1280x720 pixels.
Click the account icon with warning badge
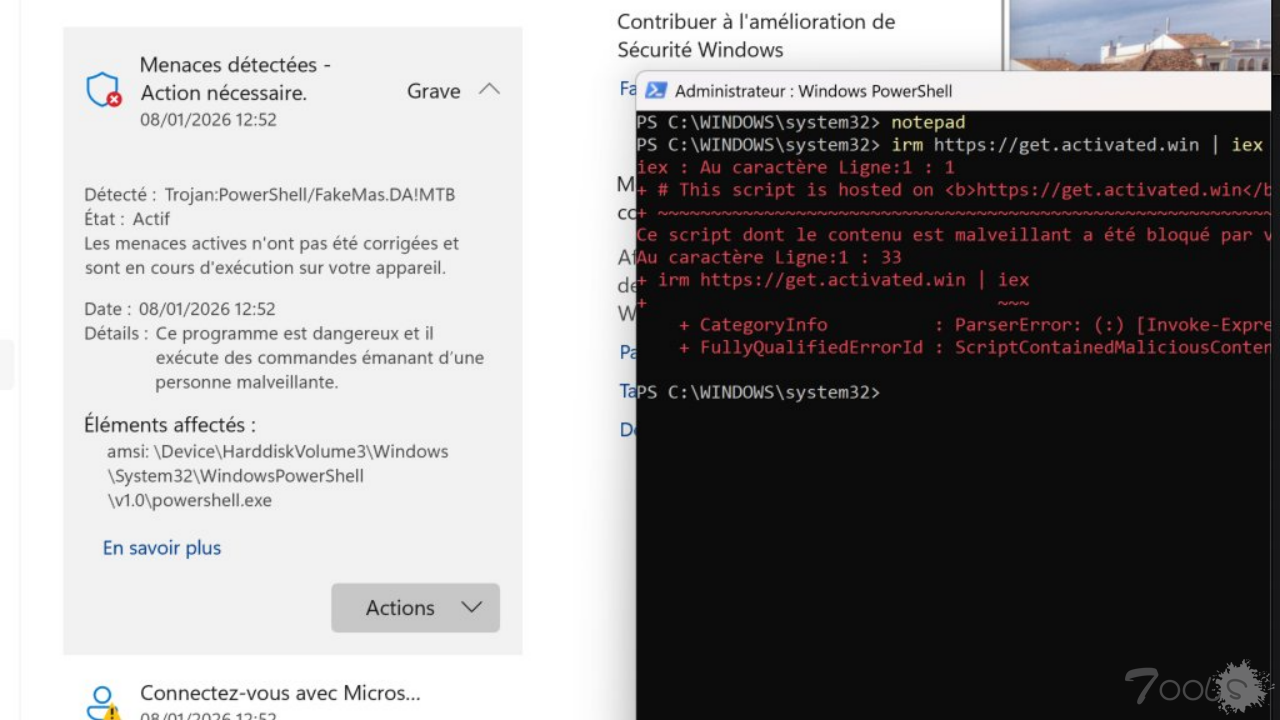pos(103,702)
